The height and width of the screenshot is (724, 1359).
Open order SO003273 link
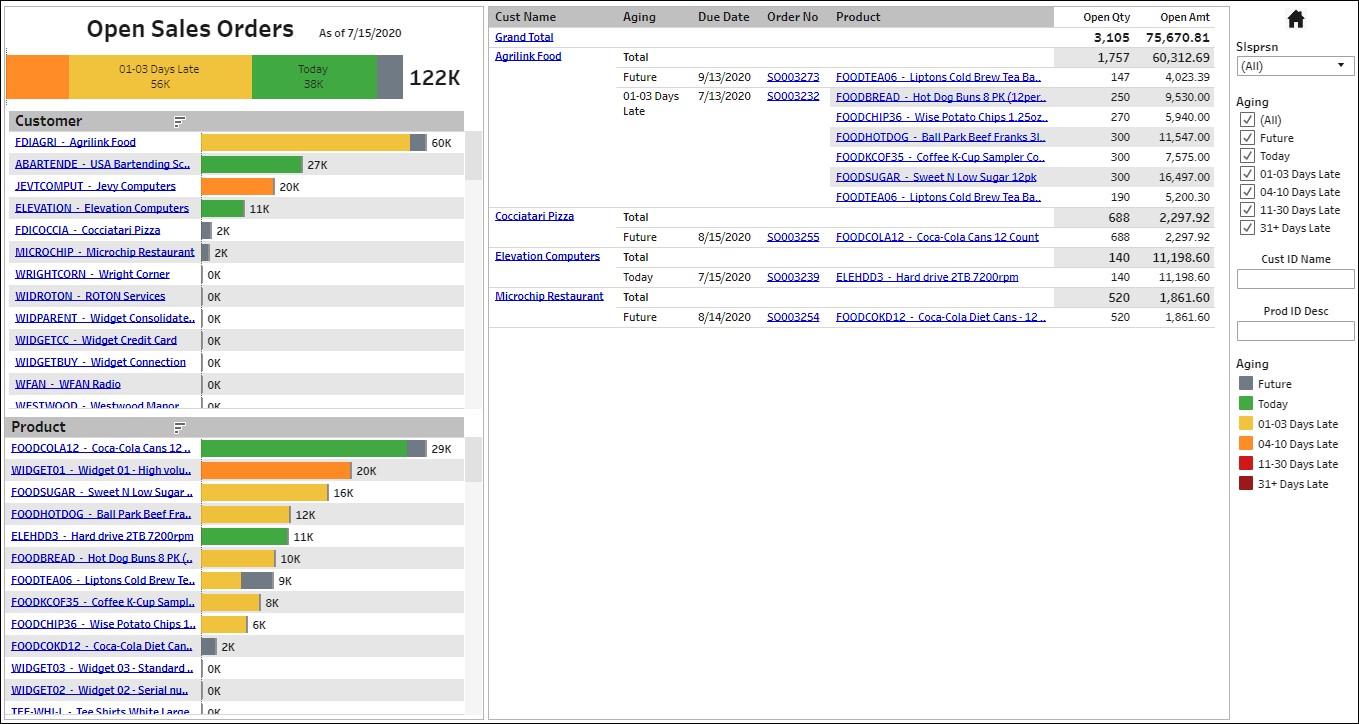(792, 77)
